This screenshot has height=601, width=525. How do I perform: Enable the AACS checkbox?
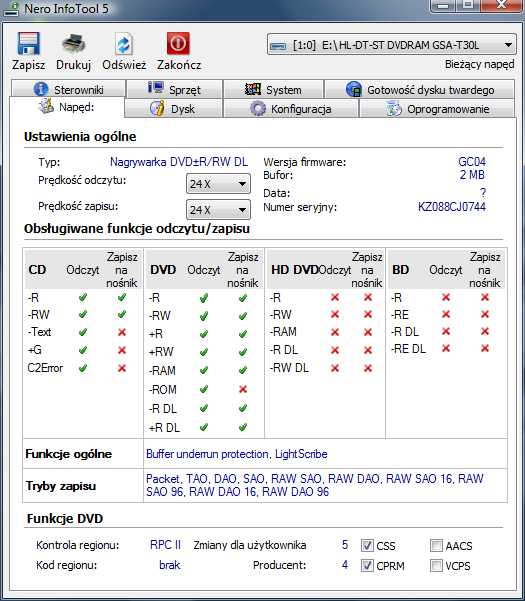click(x=436, y=545)
